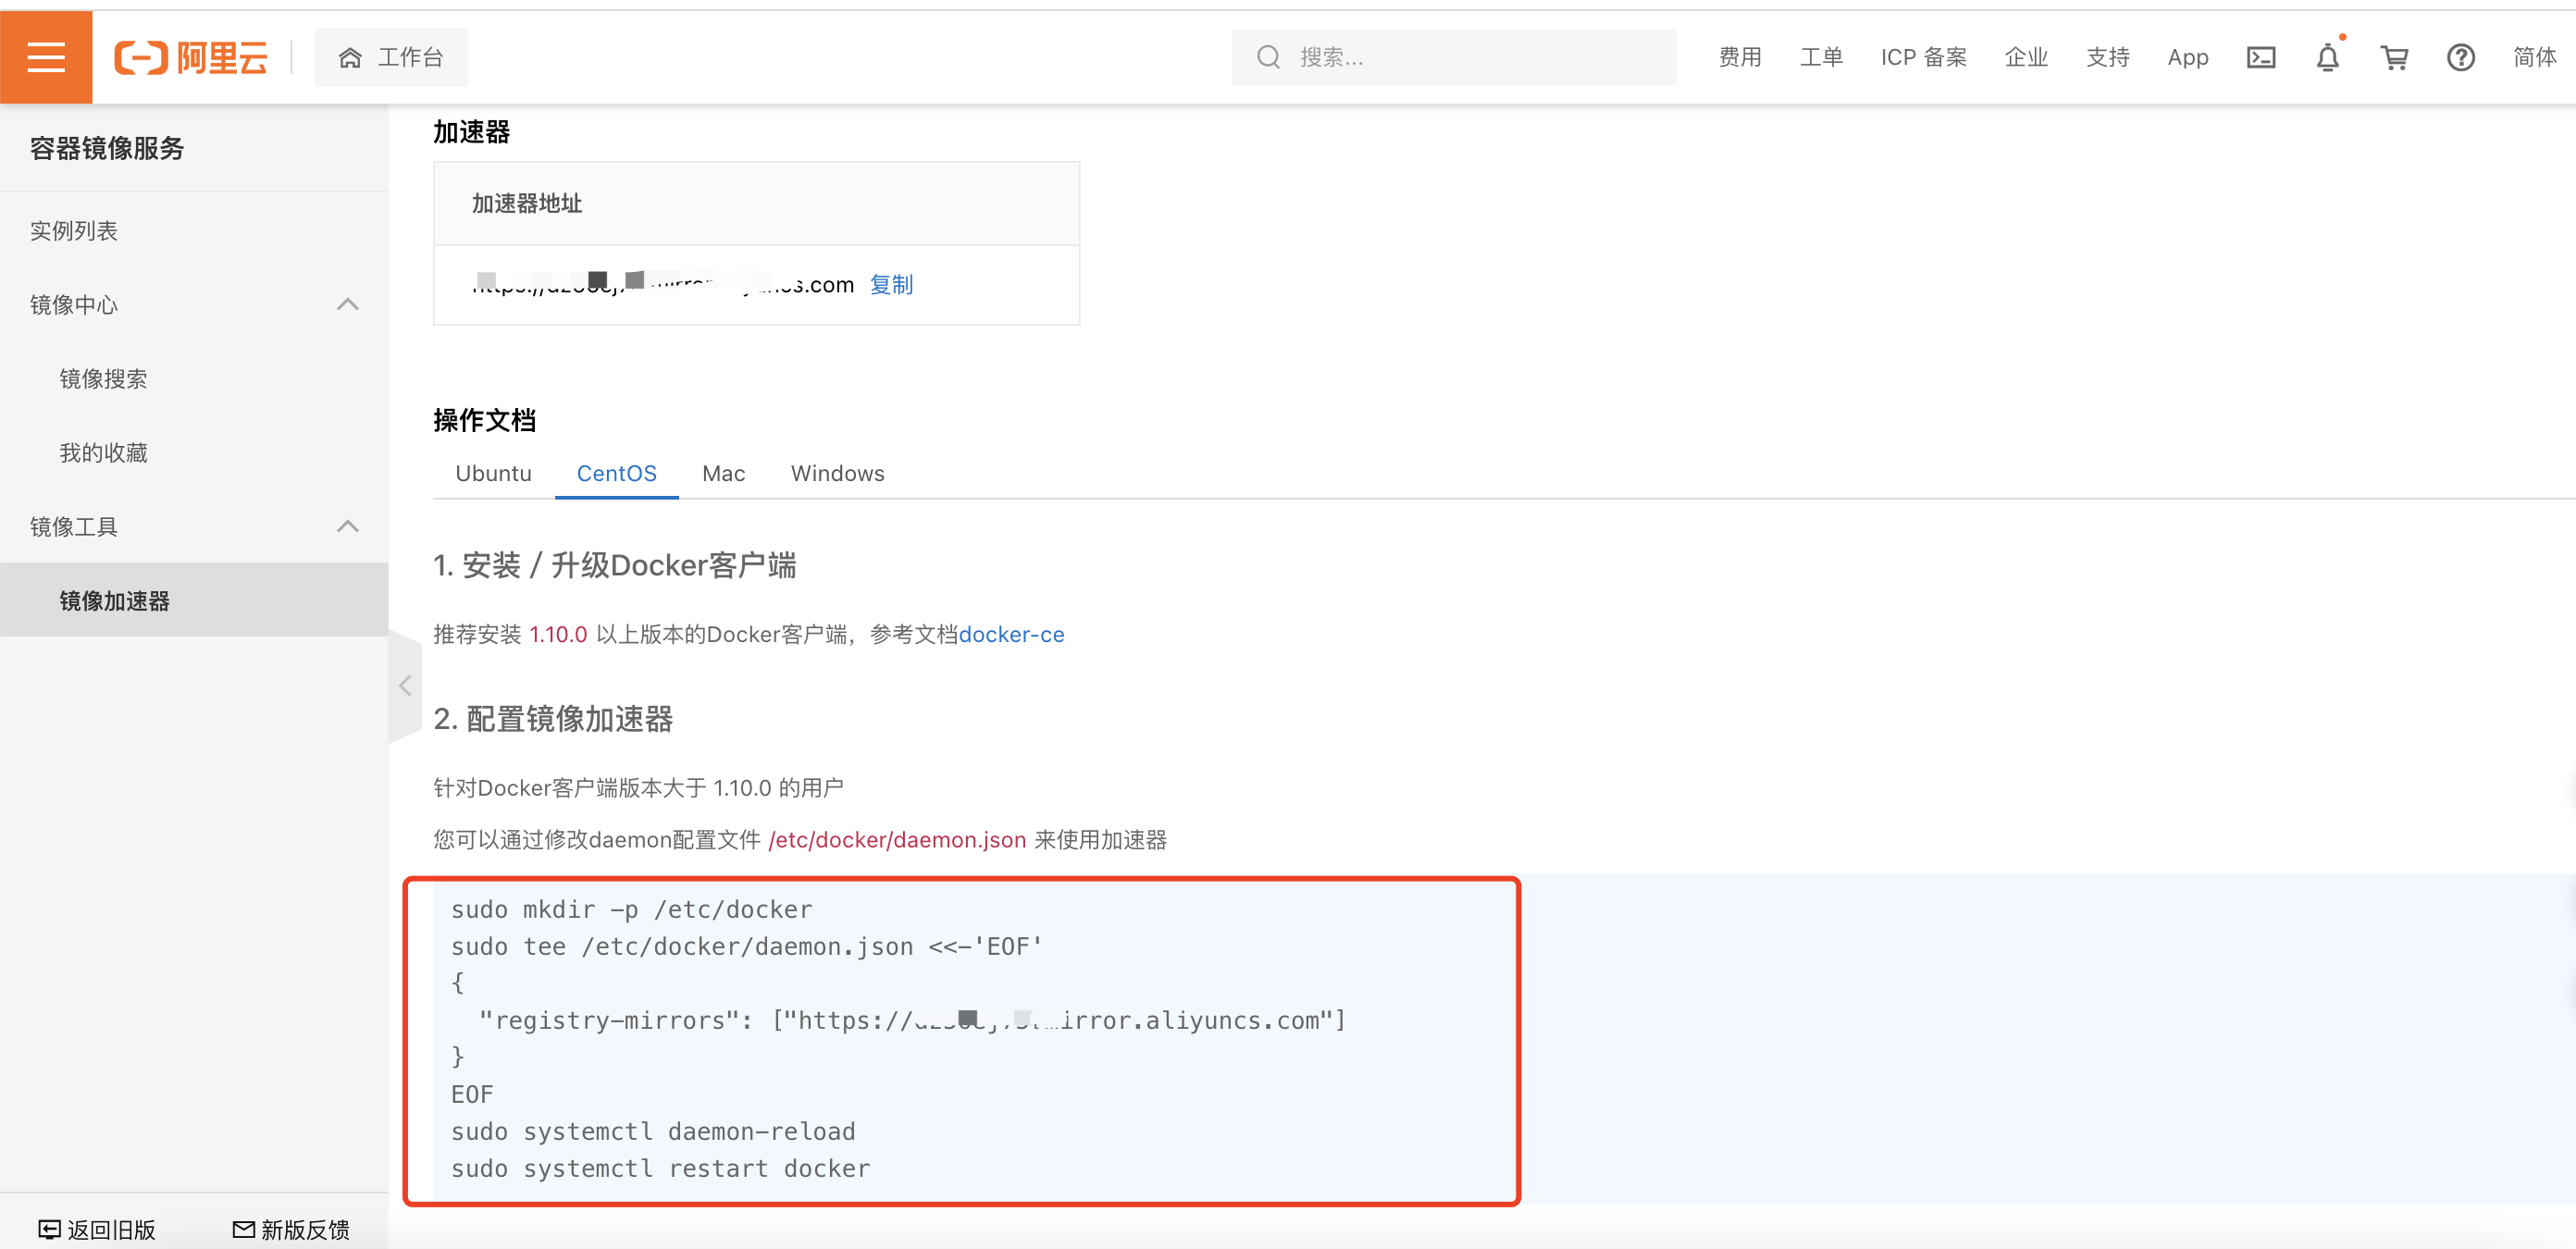Viewport: 2576px width, 1249px height.
Task: Open the orange hamburger menu
Action: click(46, 57)
